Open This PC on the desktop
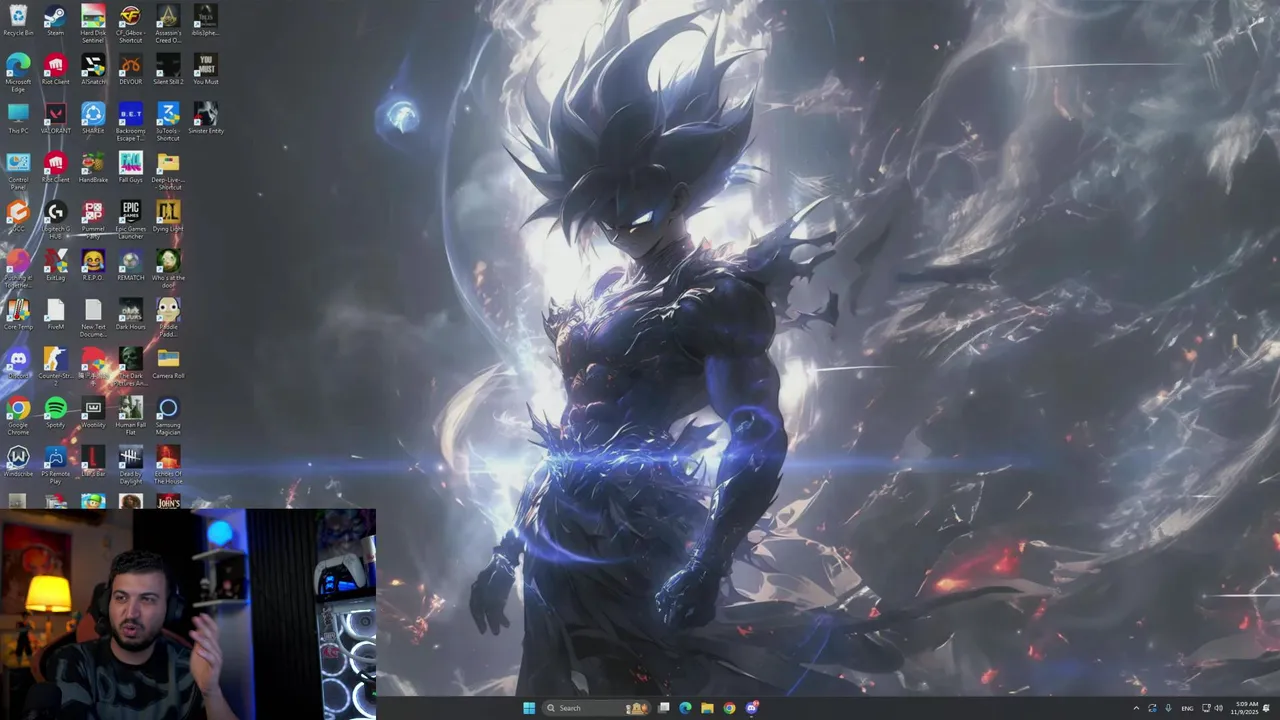This screenshot has height=720, width=1280. click(18, 119)
